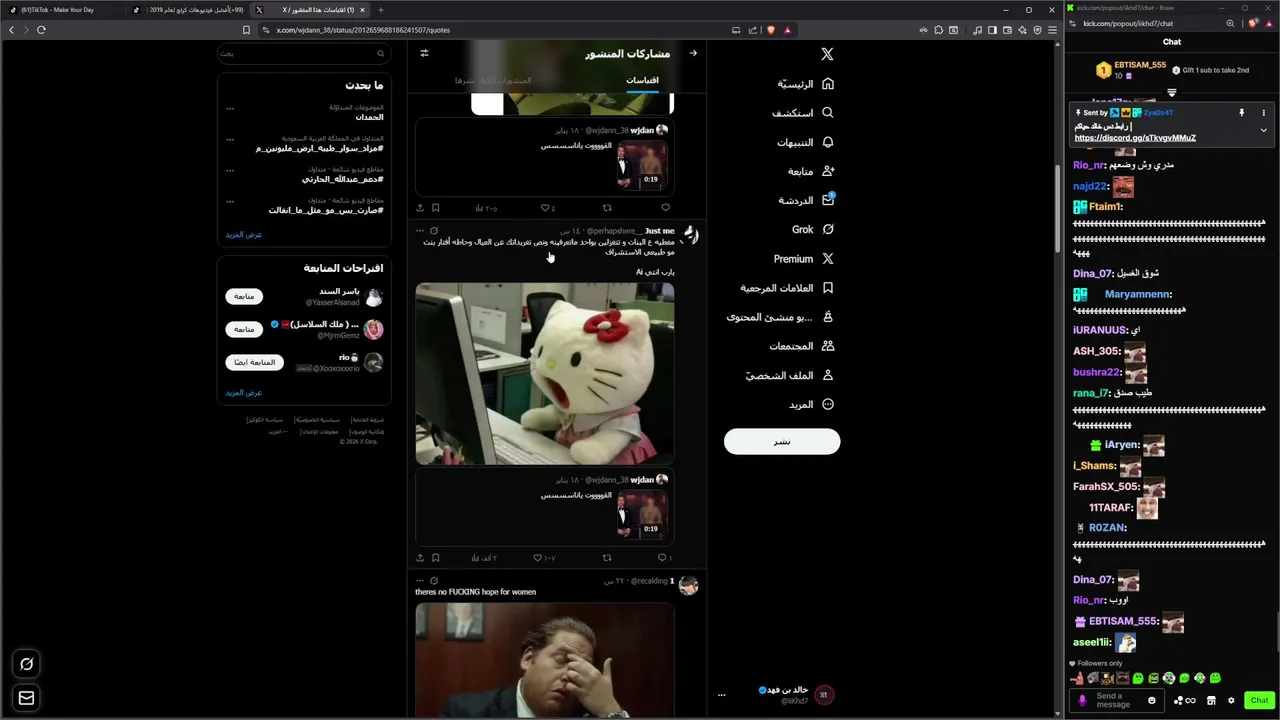Open hashtag صارت_بس_مو_مثل_ما_انقالت
Viewport: 1280px width, 720px height.
point(326,210)
